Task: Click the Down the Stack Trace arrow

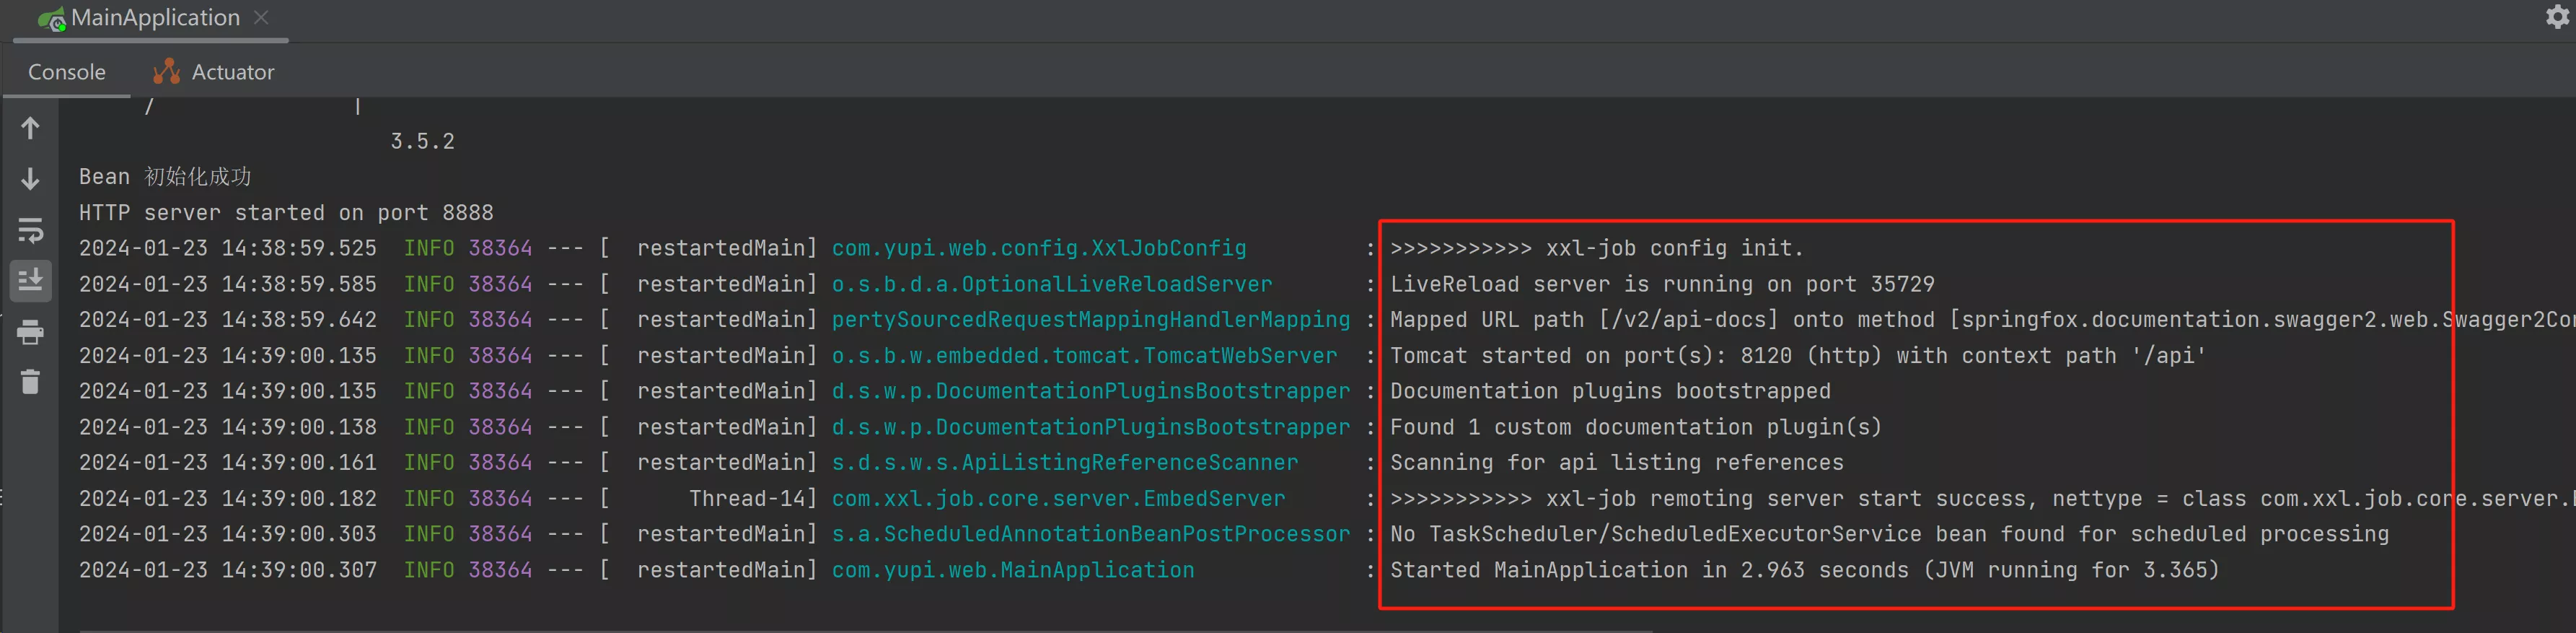Action: pos(30,179)
